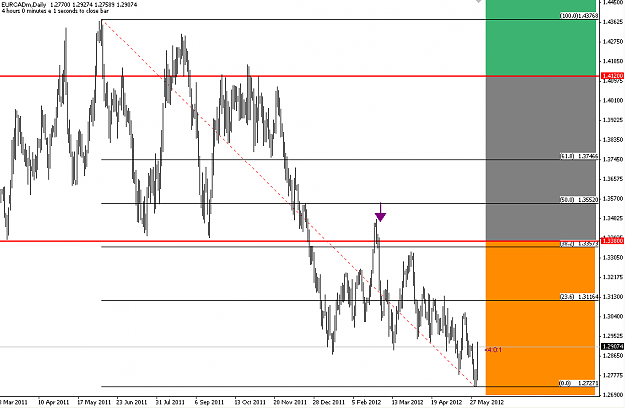Select the Fibonacci 61.8 level label 1.37466
Viewport: 625px width, 408px height.
(x=579, y=157)
